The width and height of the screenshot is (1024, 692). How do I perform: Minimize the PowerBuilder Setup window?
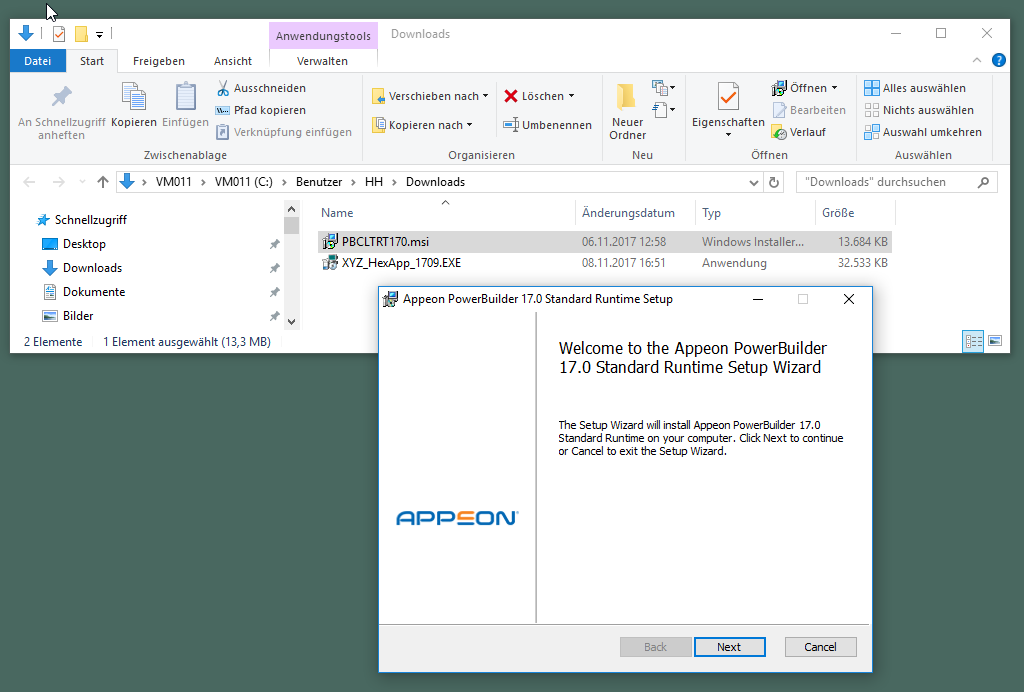click(x=758, y=299)
